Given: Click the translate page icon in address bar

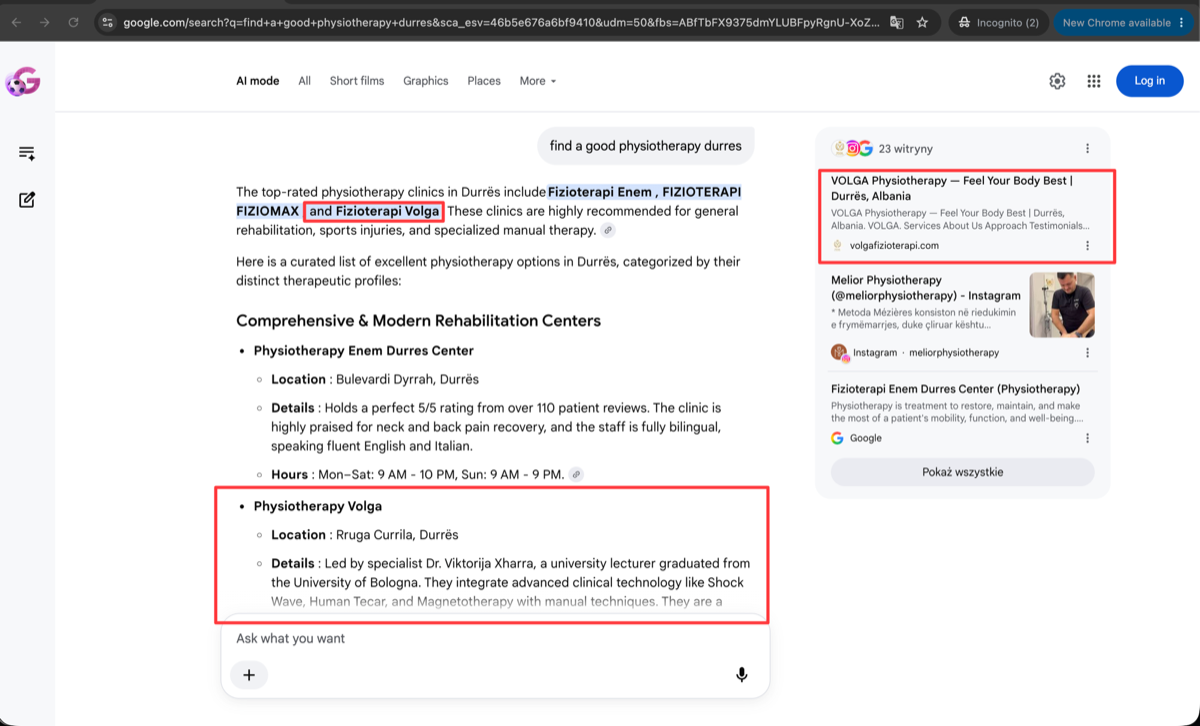Looking at the screenshot, I should (896, 22).
